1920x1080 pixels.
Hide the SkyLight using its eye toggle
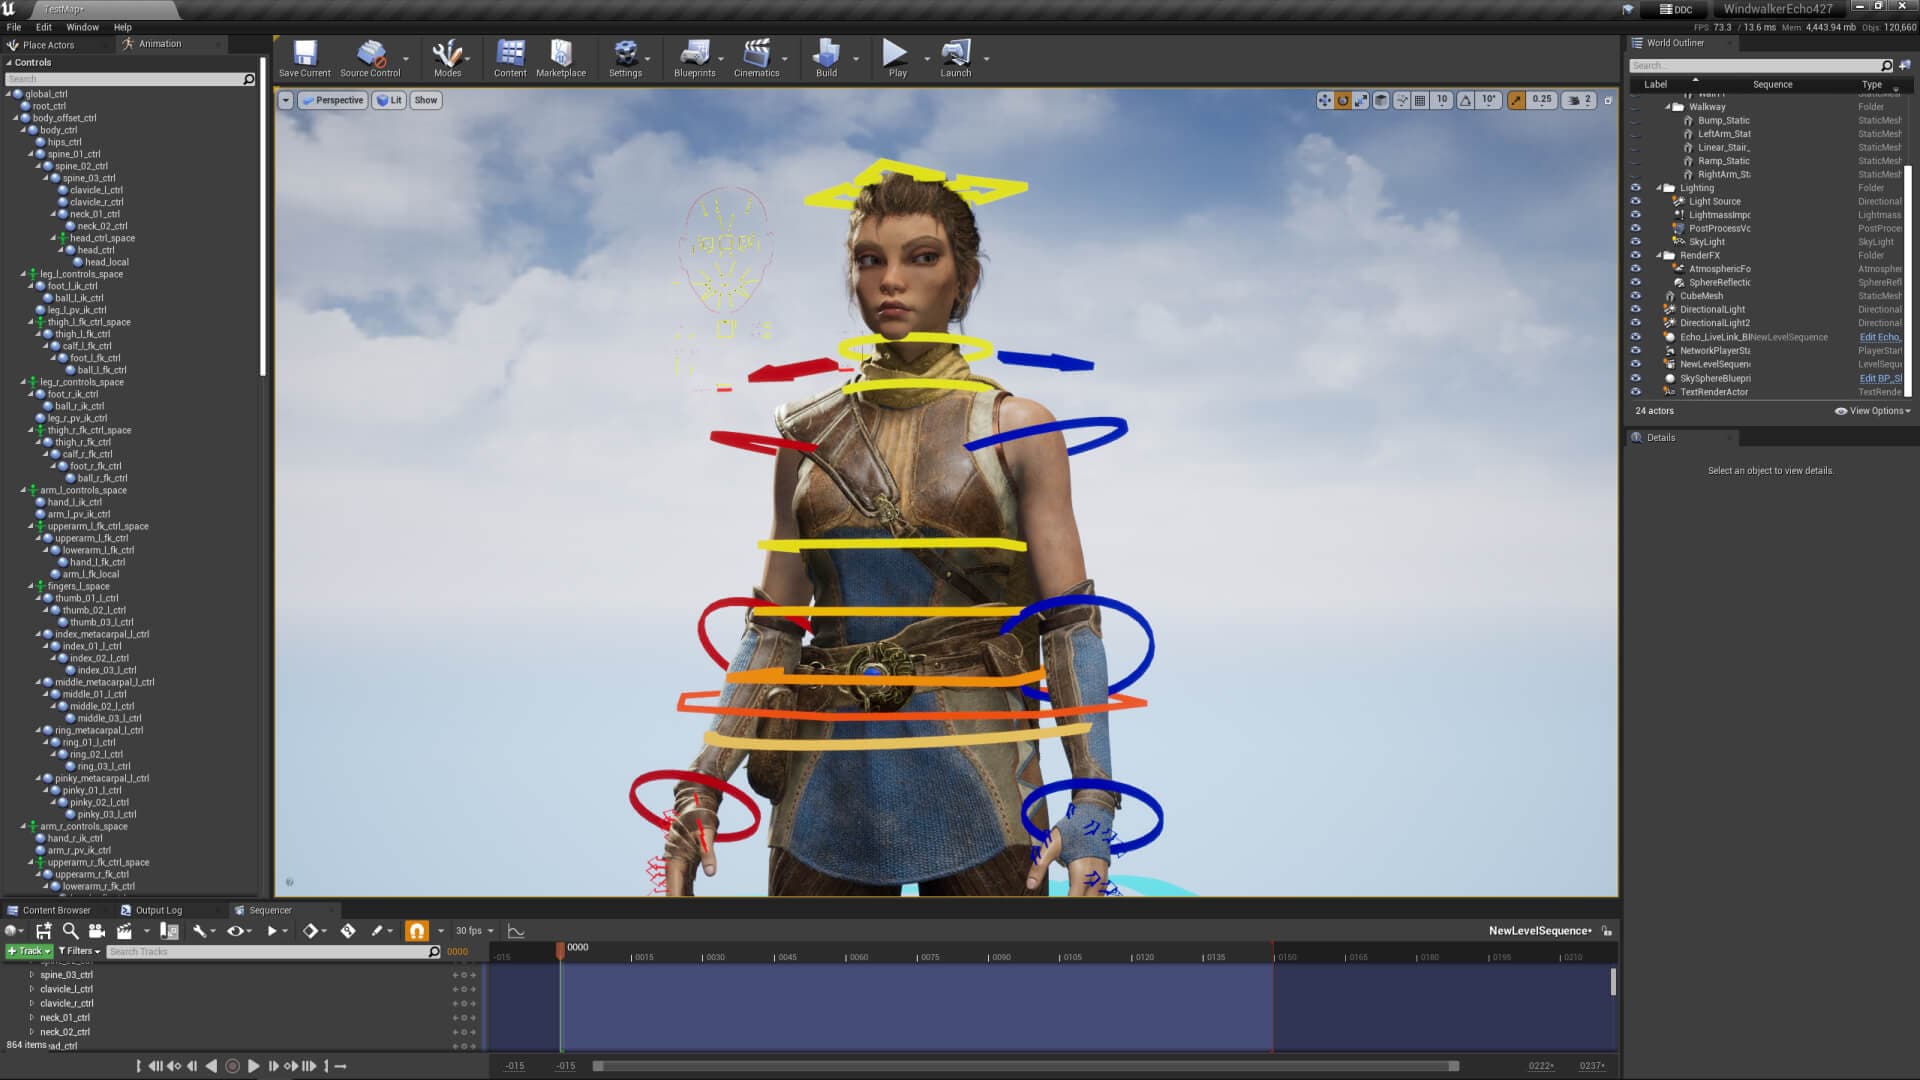click(1637, 241)
